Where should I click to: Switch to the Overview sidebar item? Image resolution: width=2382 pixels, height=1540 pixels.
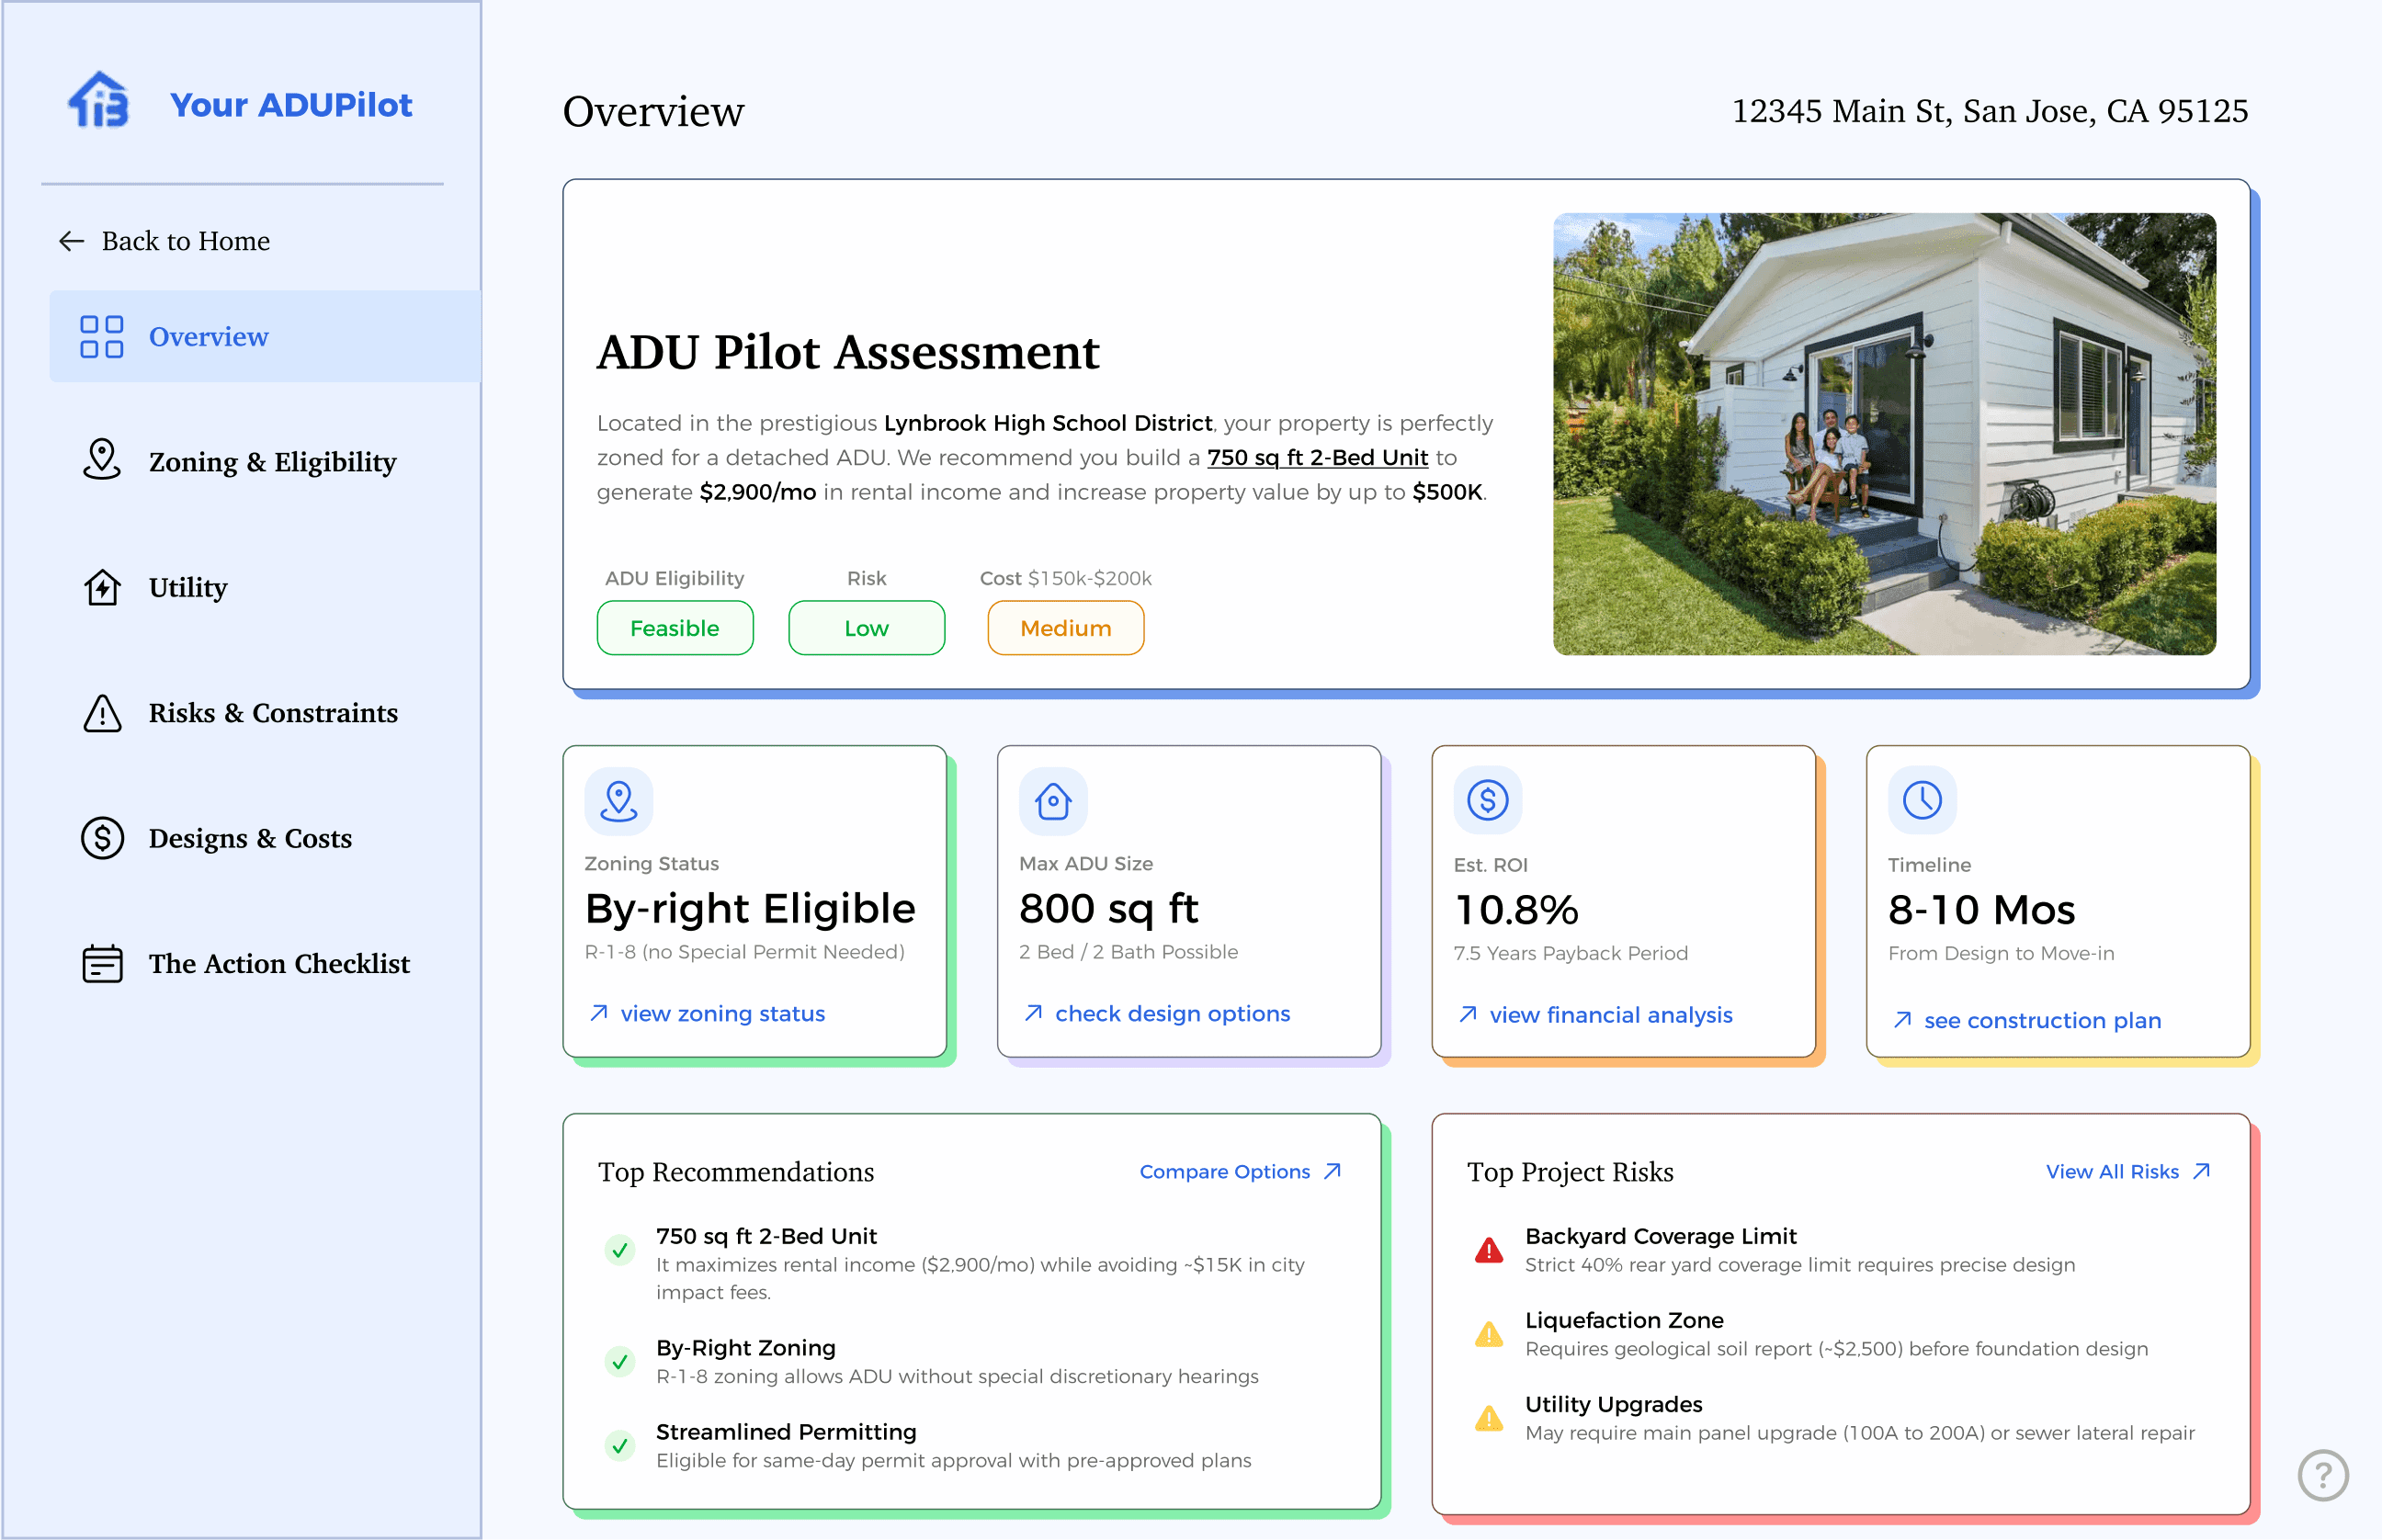click(x=208, y=337)
